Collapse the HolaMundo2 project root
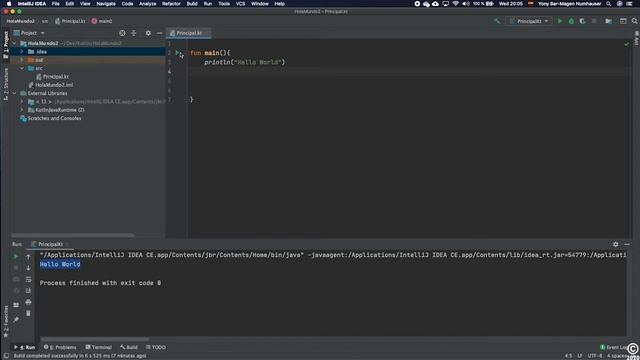 (x=15, y=43)
